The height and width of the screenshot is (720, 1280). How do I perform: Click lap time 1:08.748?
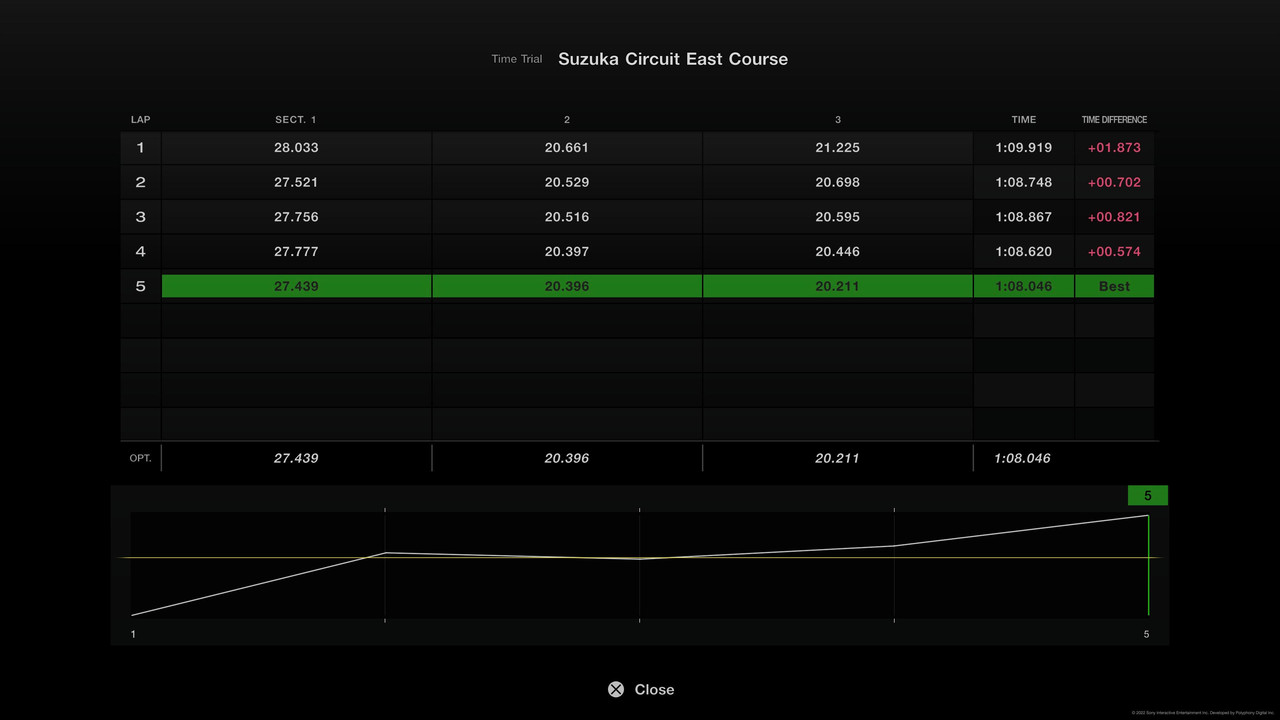[1023, 182]
